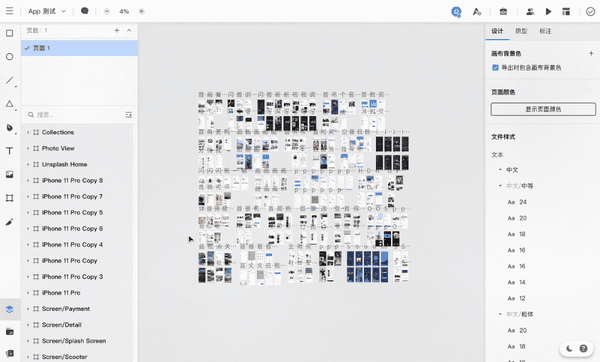This screenshot has height=362, width=600.
Task: Collapse the 中文 text style group
Action: [500, 170]
